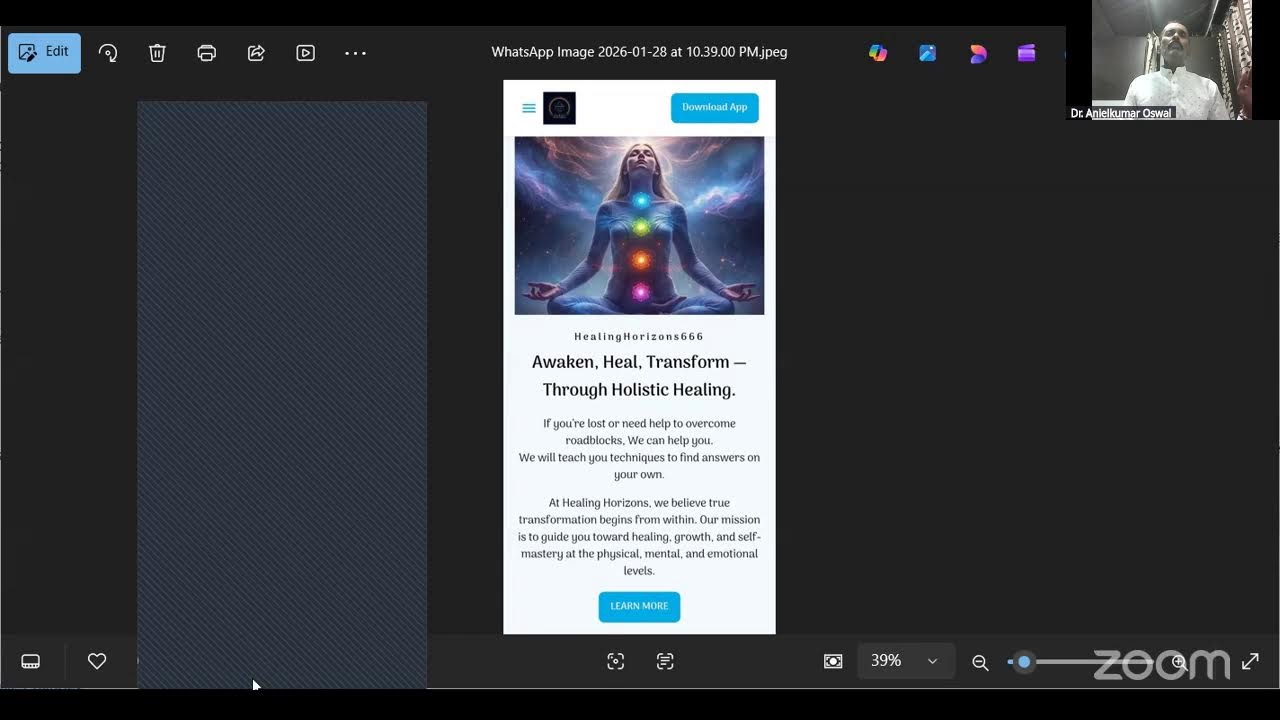The width and height of the screenshot is (1280, 720).
Task: Open the blue Designer app icon
Action: (x=928, y=53)
